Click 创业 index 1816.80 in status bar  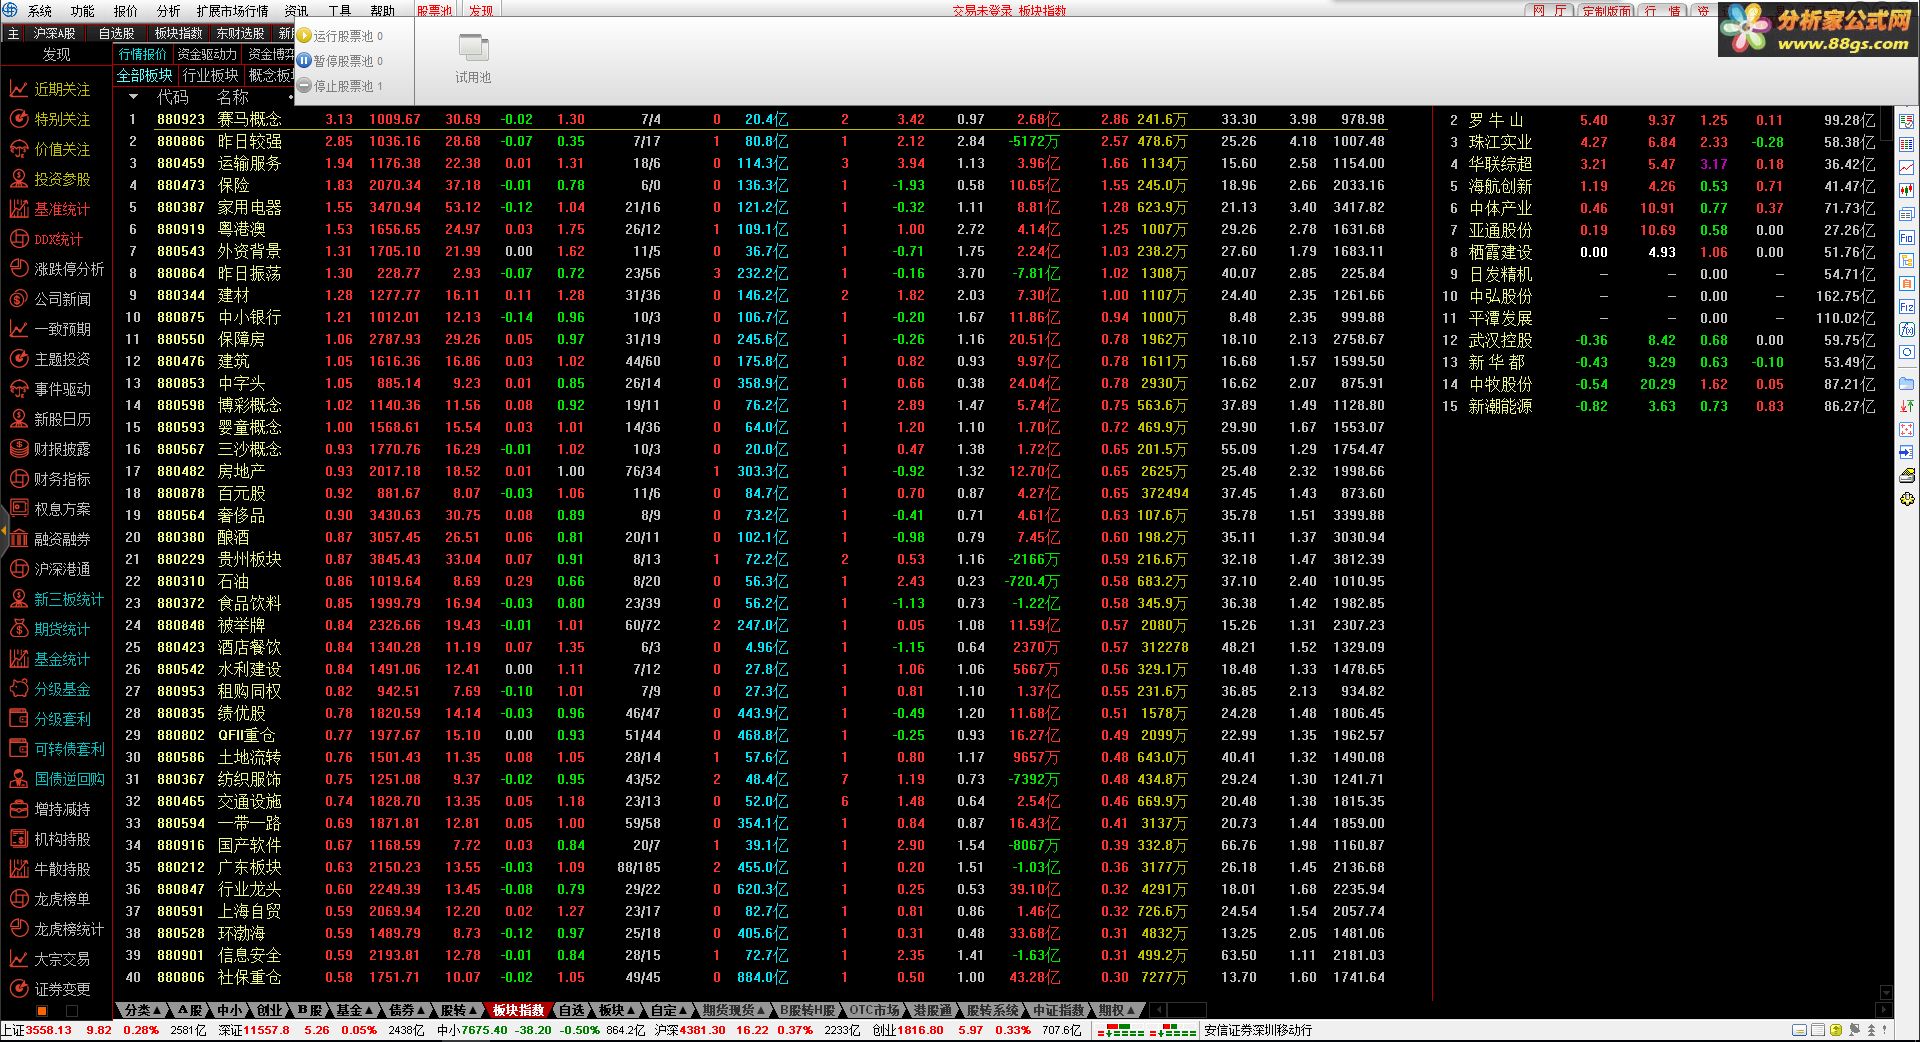point(908,1030)
